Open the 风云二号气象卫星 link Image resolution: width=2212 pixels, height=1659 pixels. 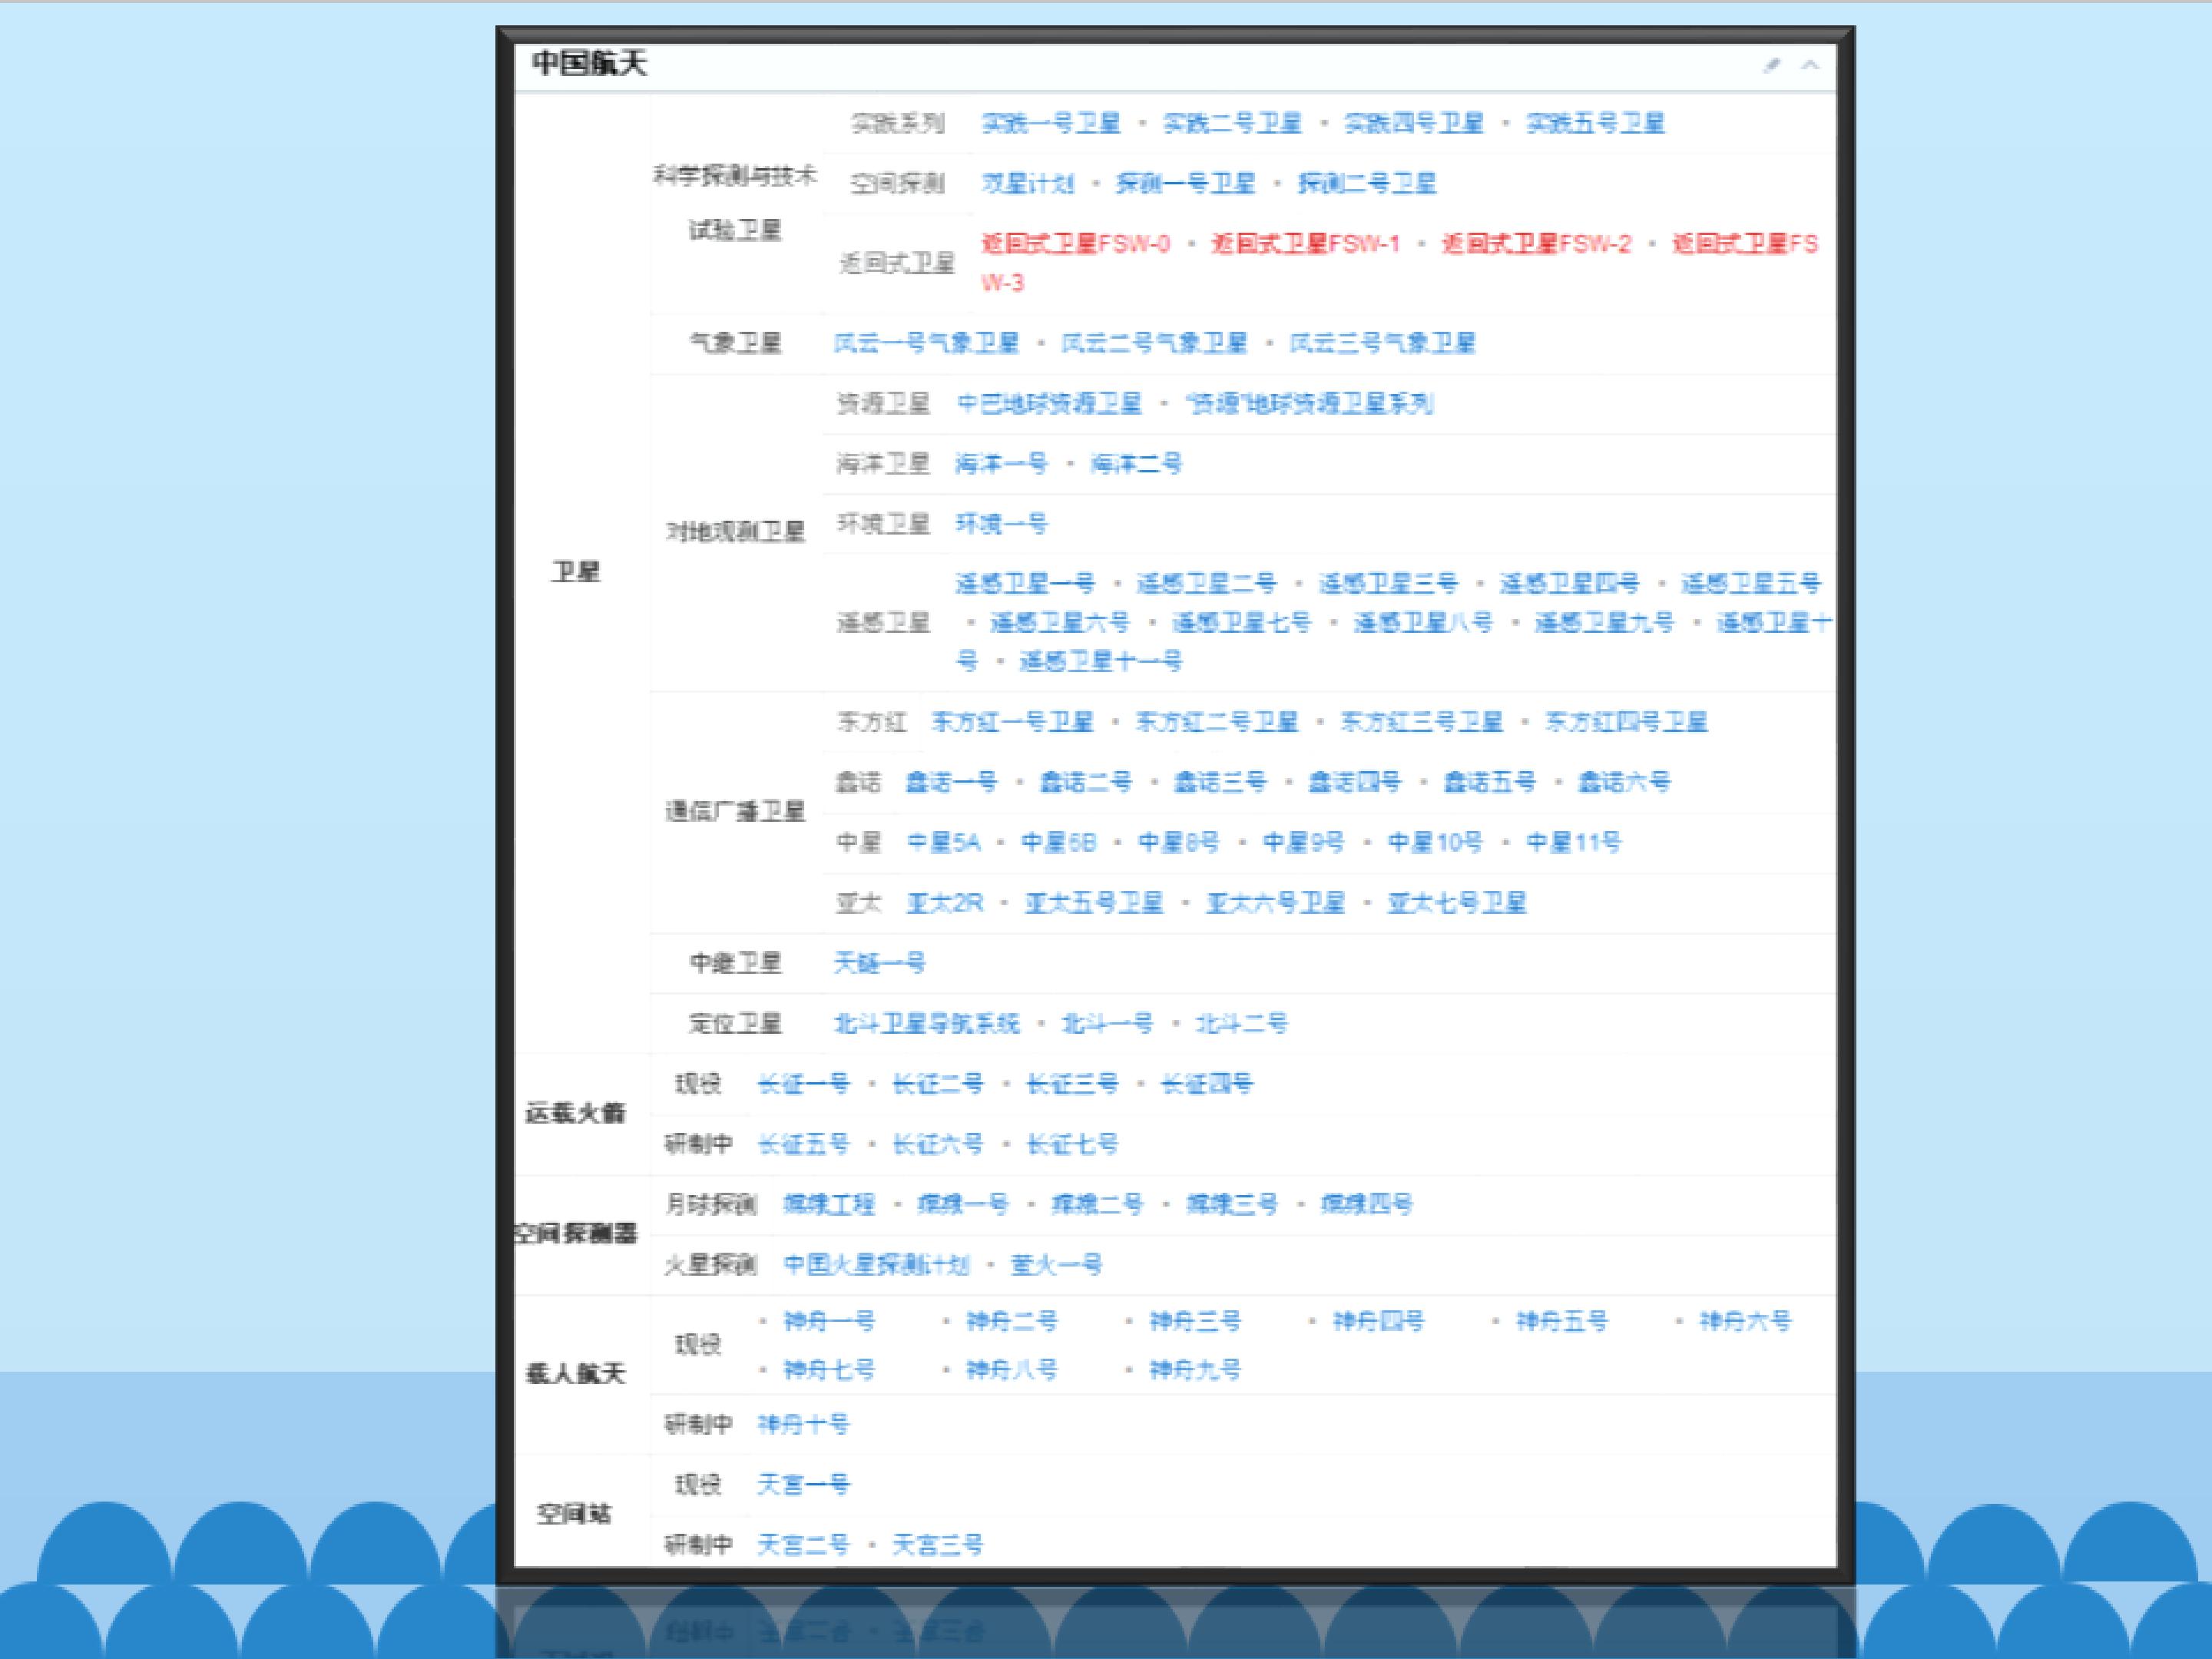point(1154,344)
